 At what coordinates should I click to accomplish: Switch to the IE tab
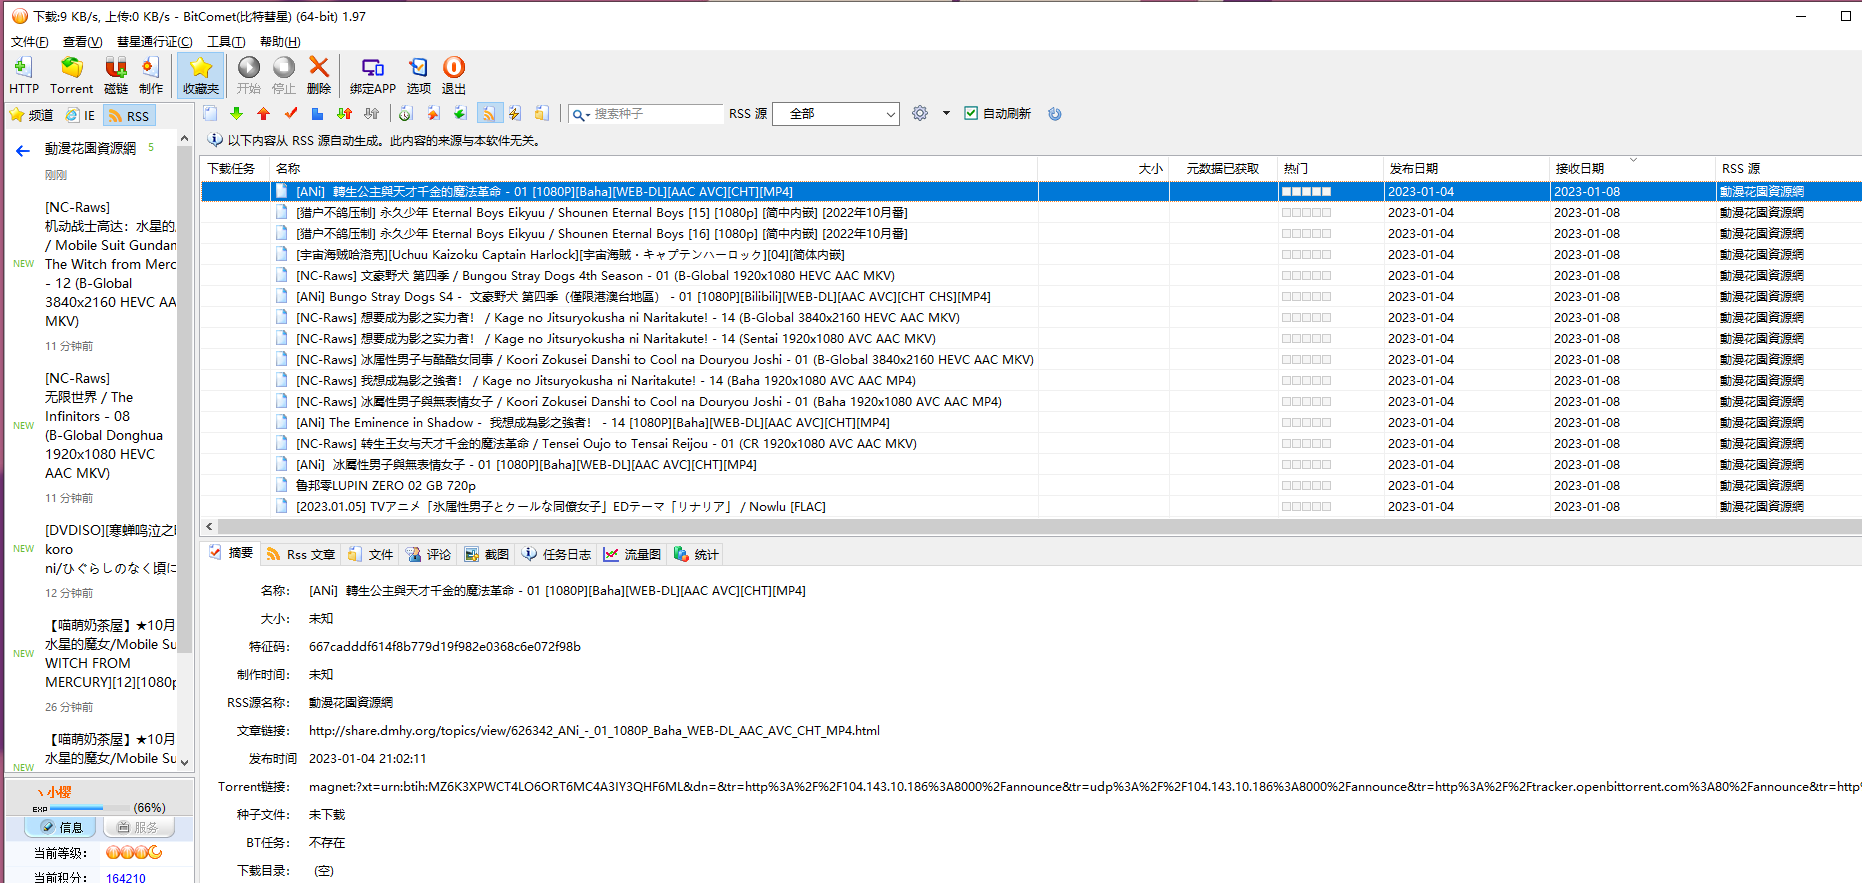coord(81,116)
